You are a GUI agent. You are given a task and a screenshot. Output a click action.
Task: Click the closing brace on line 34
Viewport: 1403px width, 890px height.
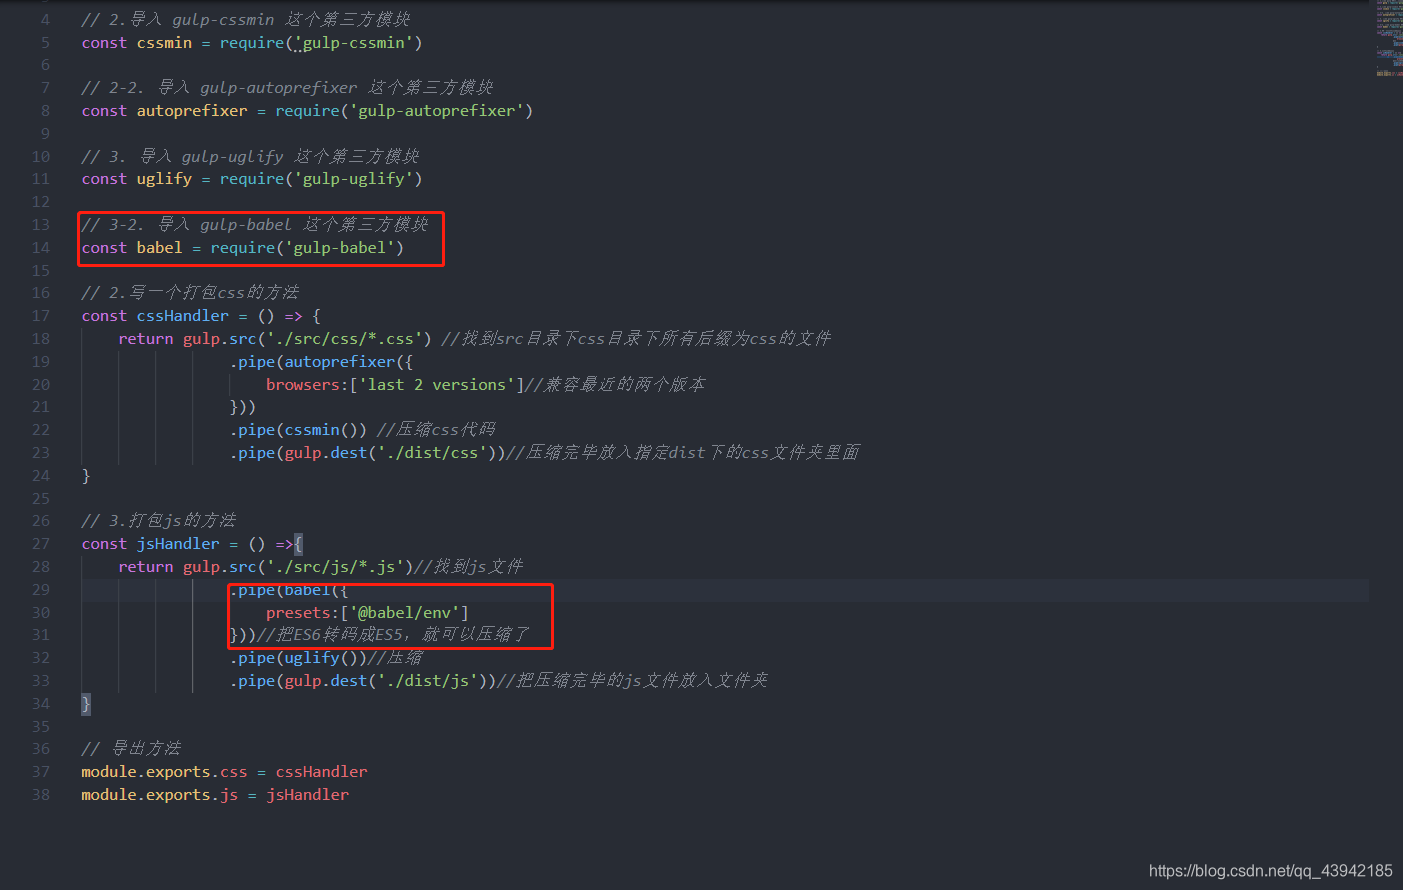pos(86,704)
